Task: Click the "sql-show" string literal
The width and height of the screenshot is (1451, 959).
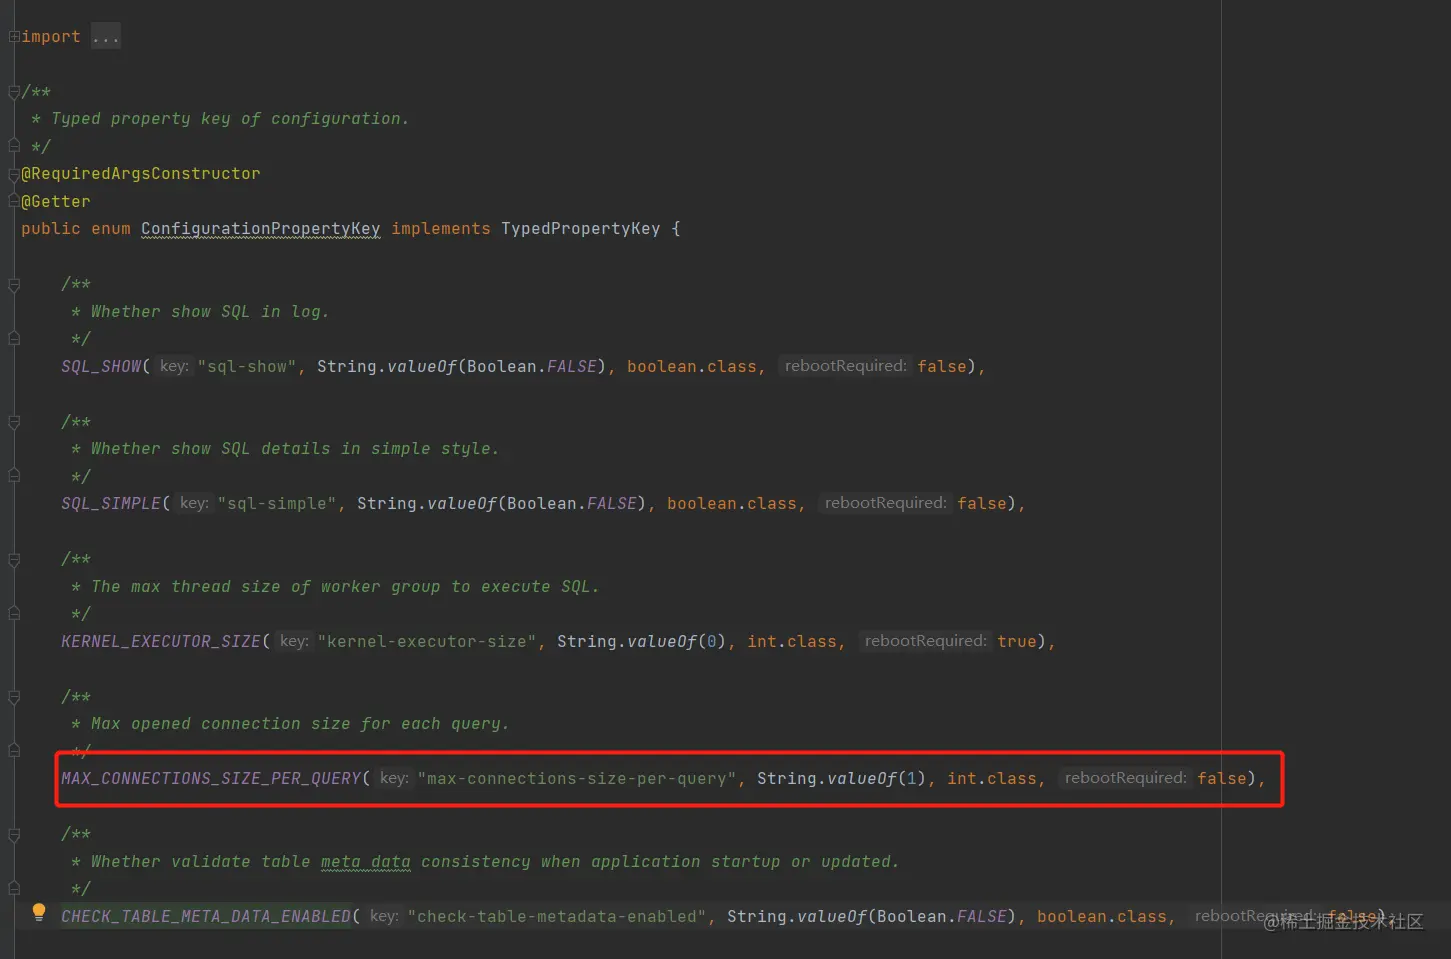Action: pyautogui.click(x=247, y=367)
